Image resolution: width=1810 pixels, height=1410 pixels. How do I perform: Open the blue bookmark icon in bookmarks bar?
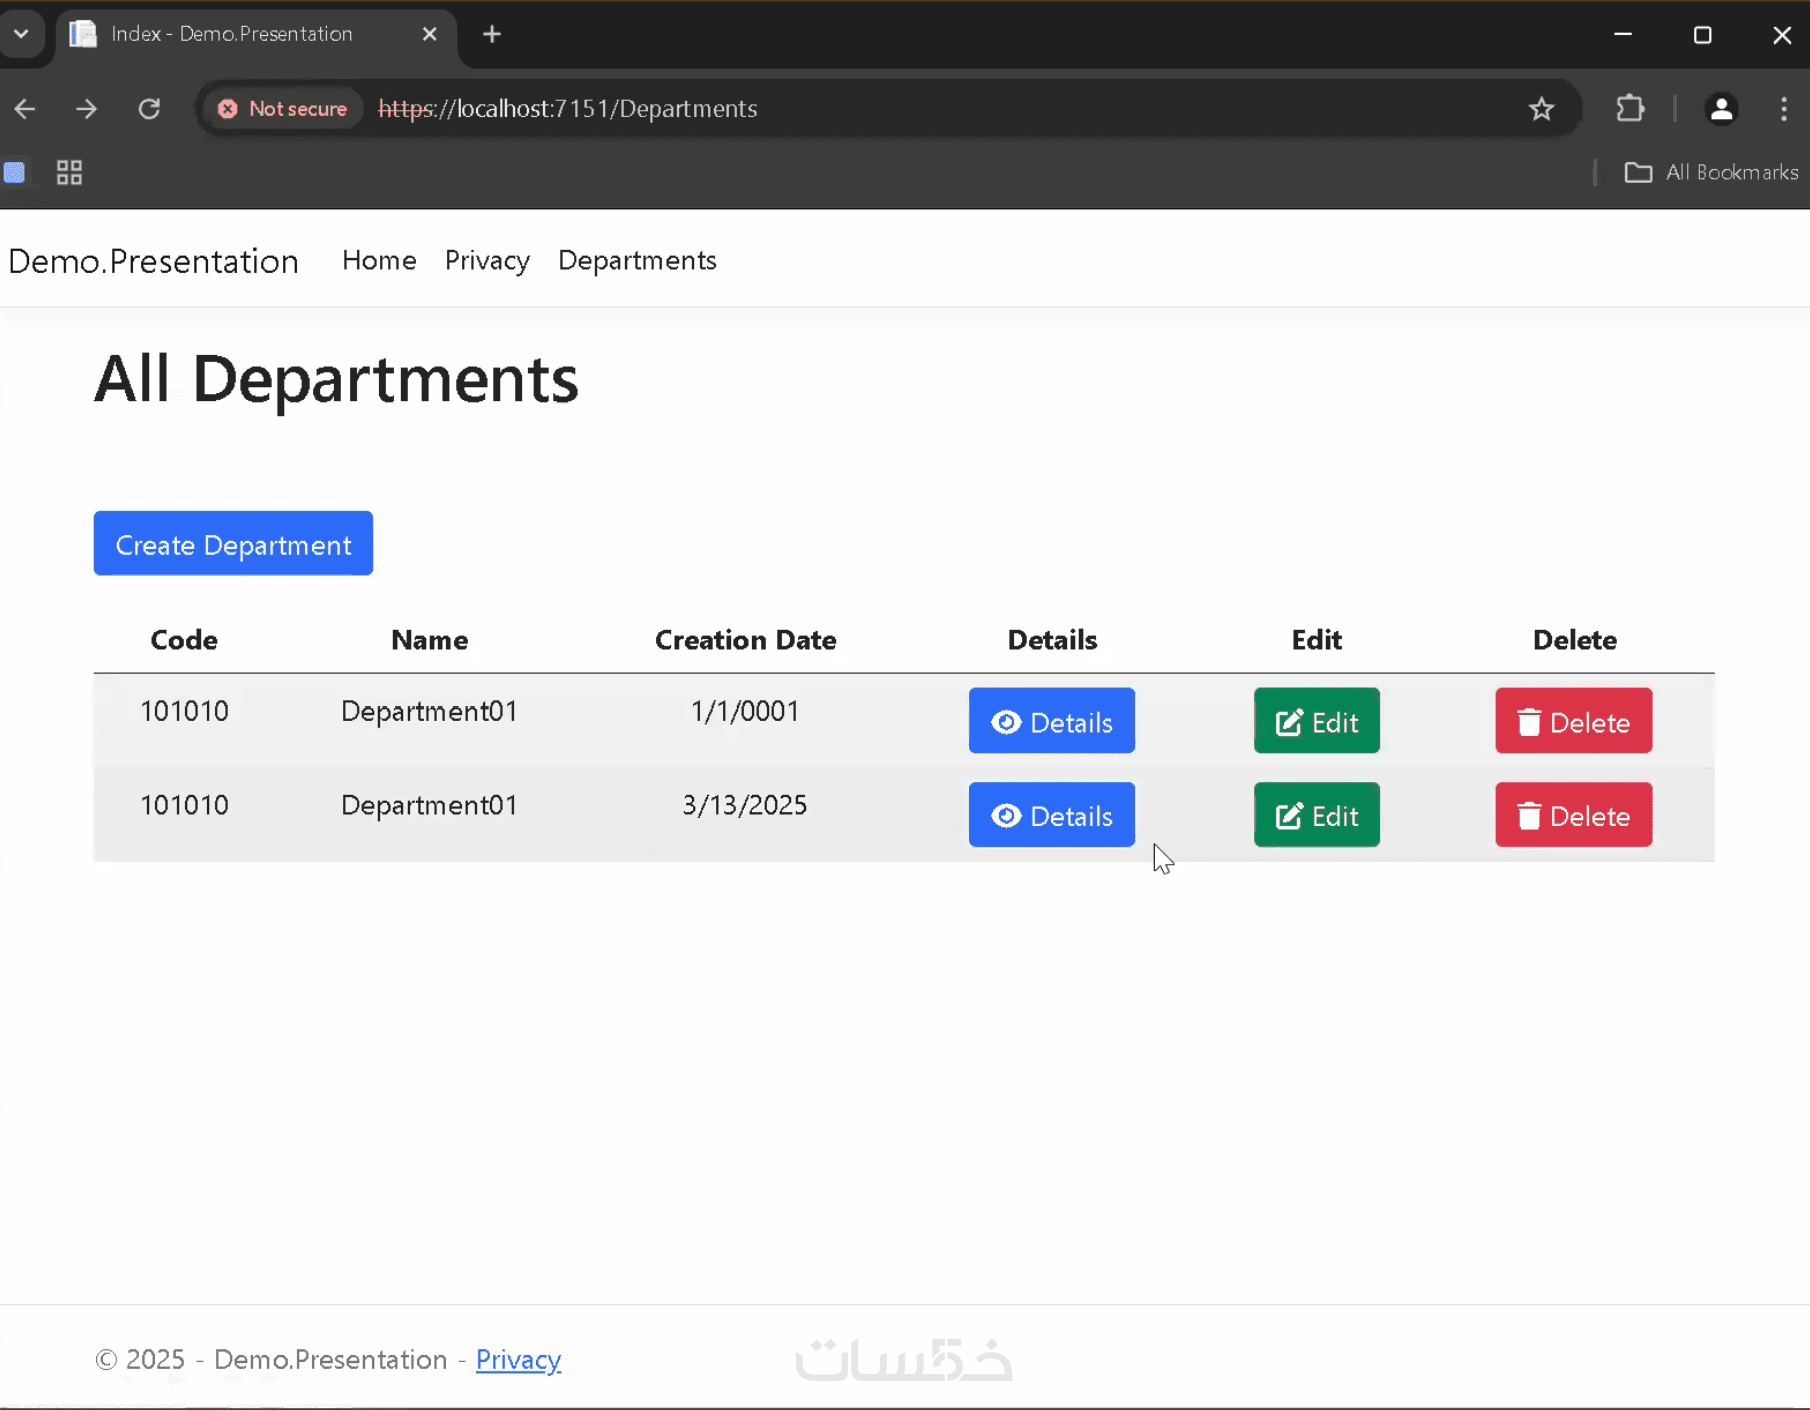(15, 172)
